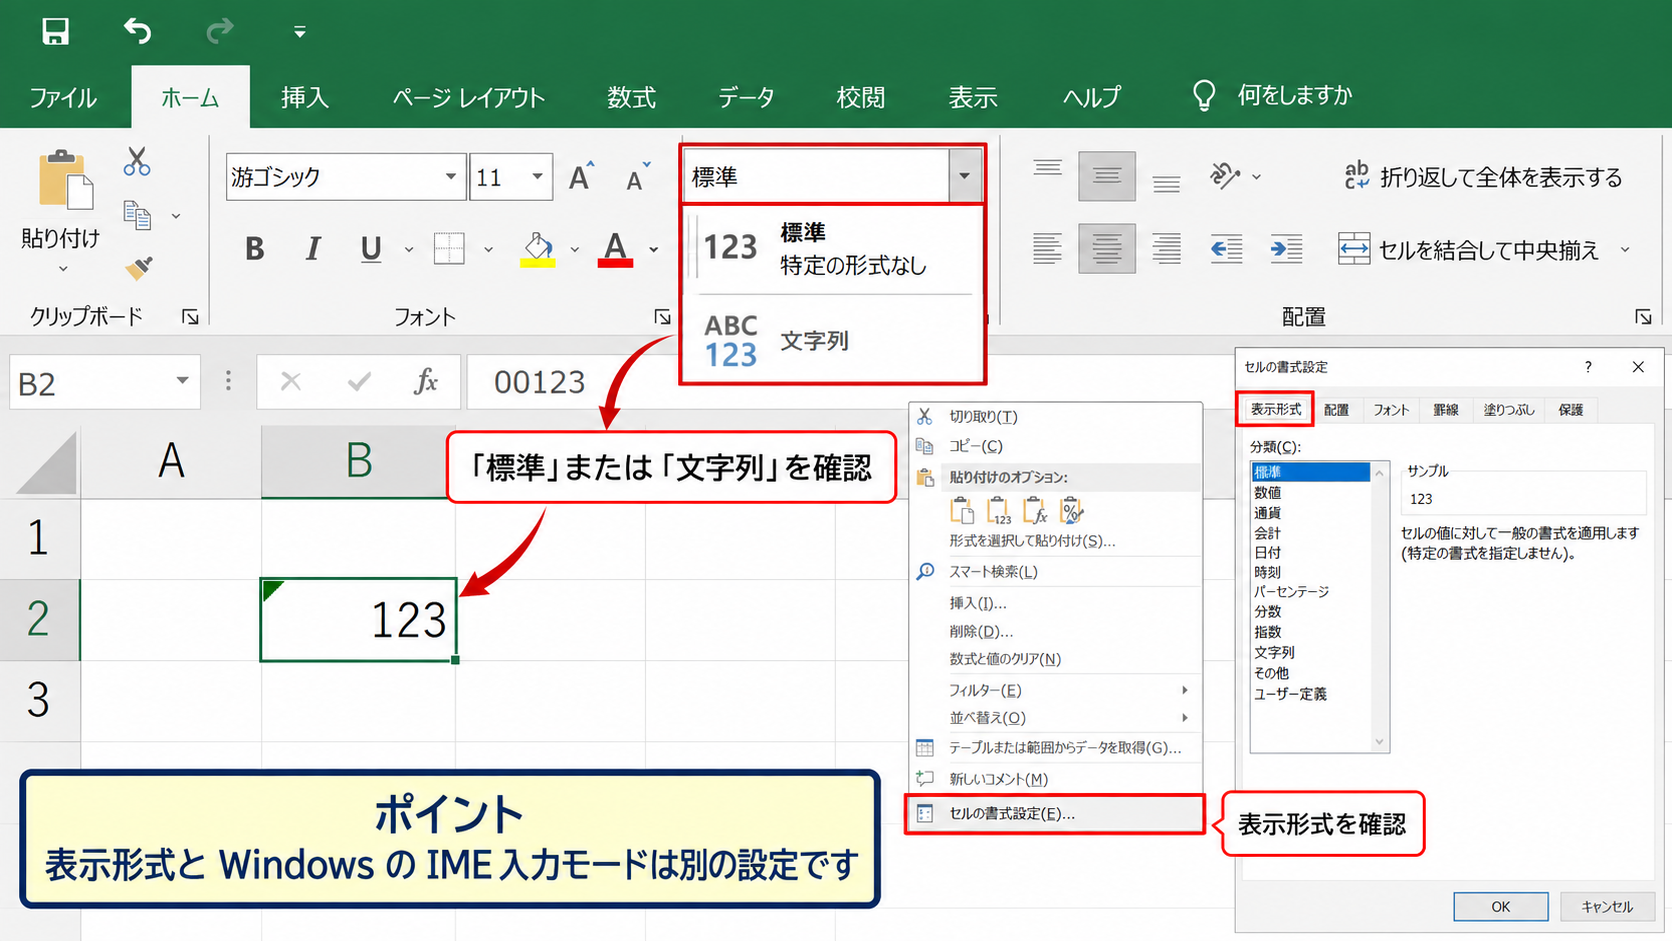This screenshot has height=941, width=1672.
Task: Click the Paste clipboard icon
Action: click(64, 180)
